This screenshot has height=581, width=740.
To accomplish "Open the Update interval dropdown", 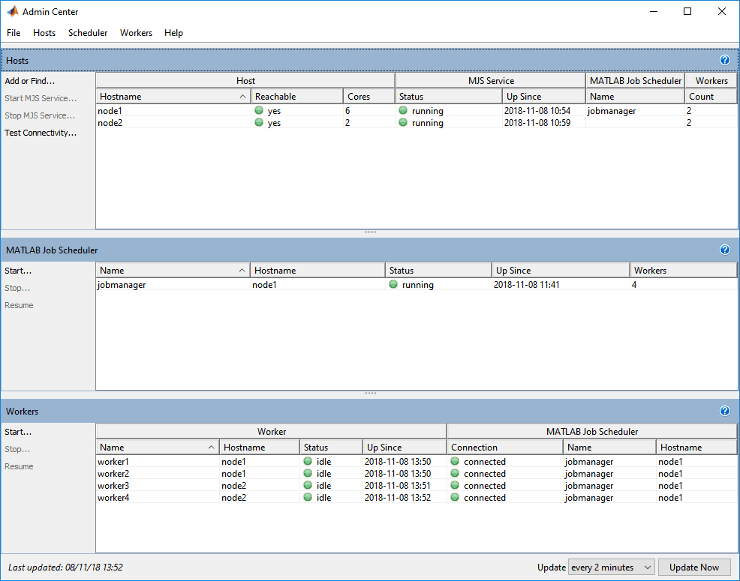I will pyautogui.click(x=610, y=567).
